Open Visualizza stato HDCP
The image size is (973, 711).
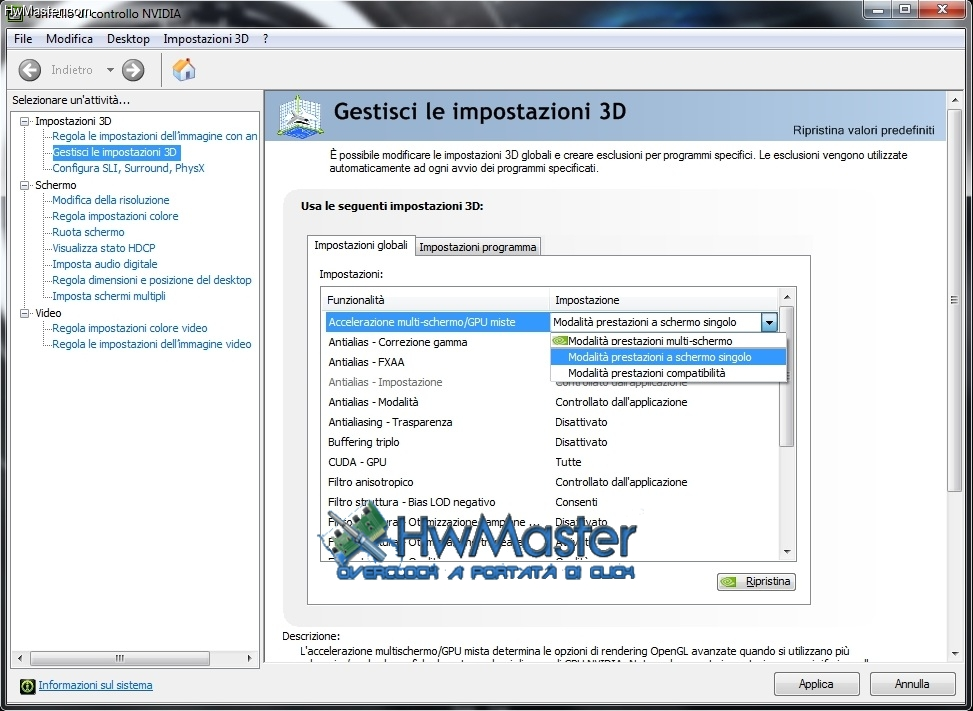tap(104, 248)
